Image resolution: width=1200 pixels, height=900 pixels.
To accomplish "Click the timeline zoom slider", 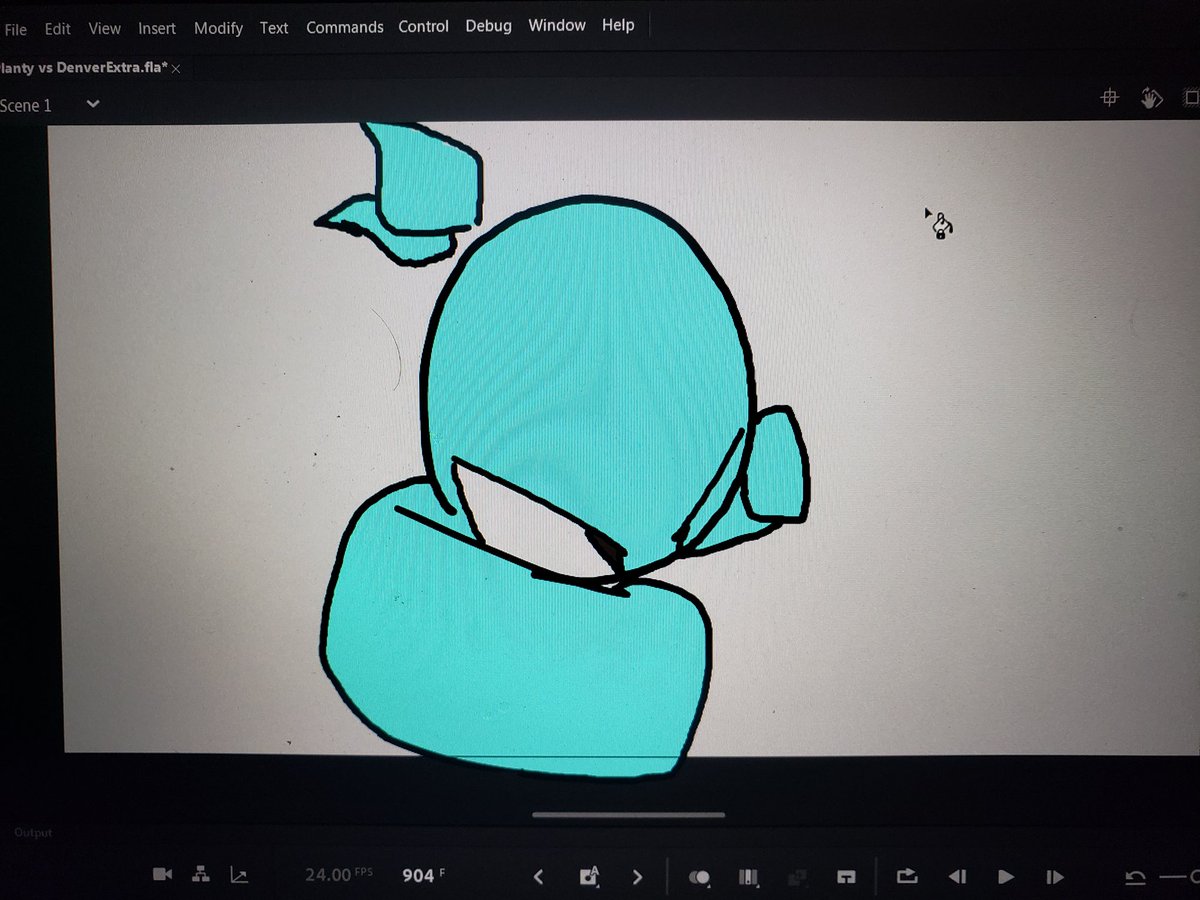I will [1180, 877].
